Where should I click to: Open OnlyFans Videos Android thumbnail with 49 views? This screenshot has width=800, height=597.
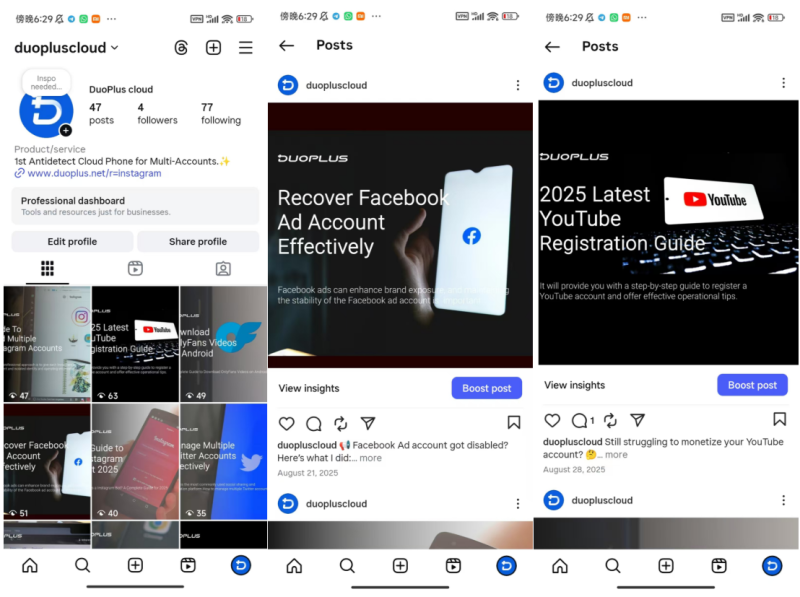223,344
